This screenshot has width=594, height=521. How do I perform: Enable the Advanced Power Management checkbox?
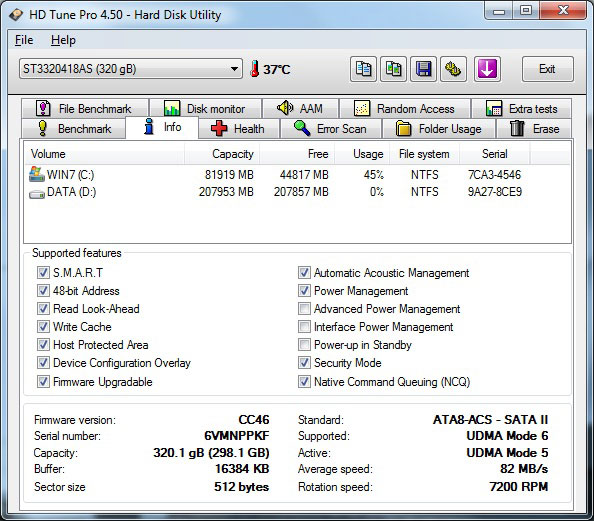point(304,308)
